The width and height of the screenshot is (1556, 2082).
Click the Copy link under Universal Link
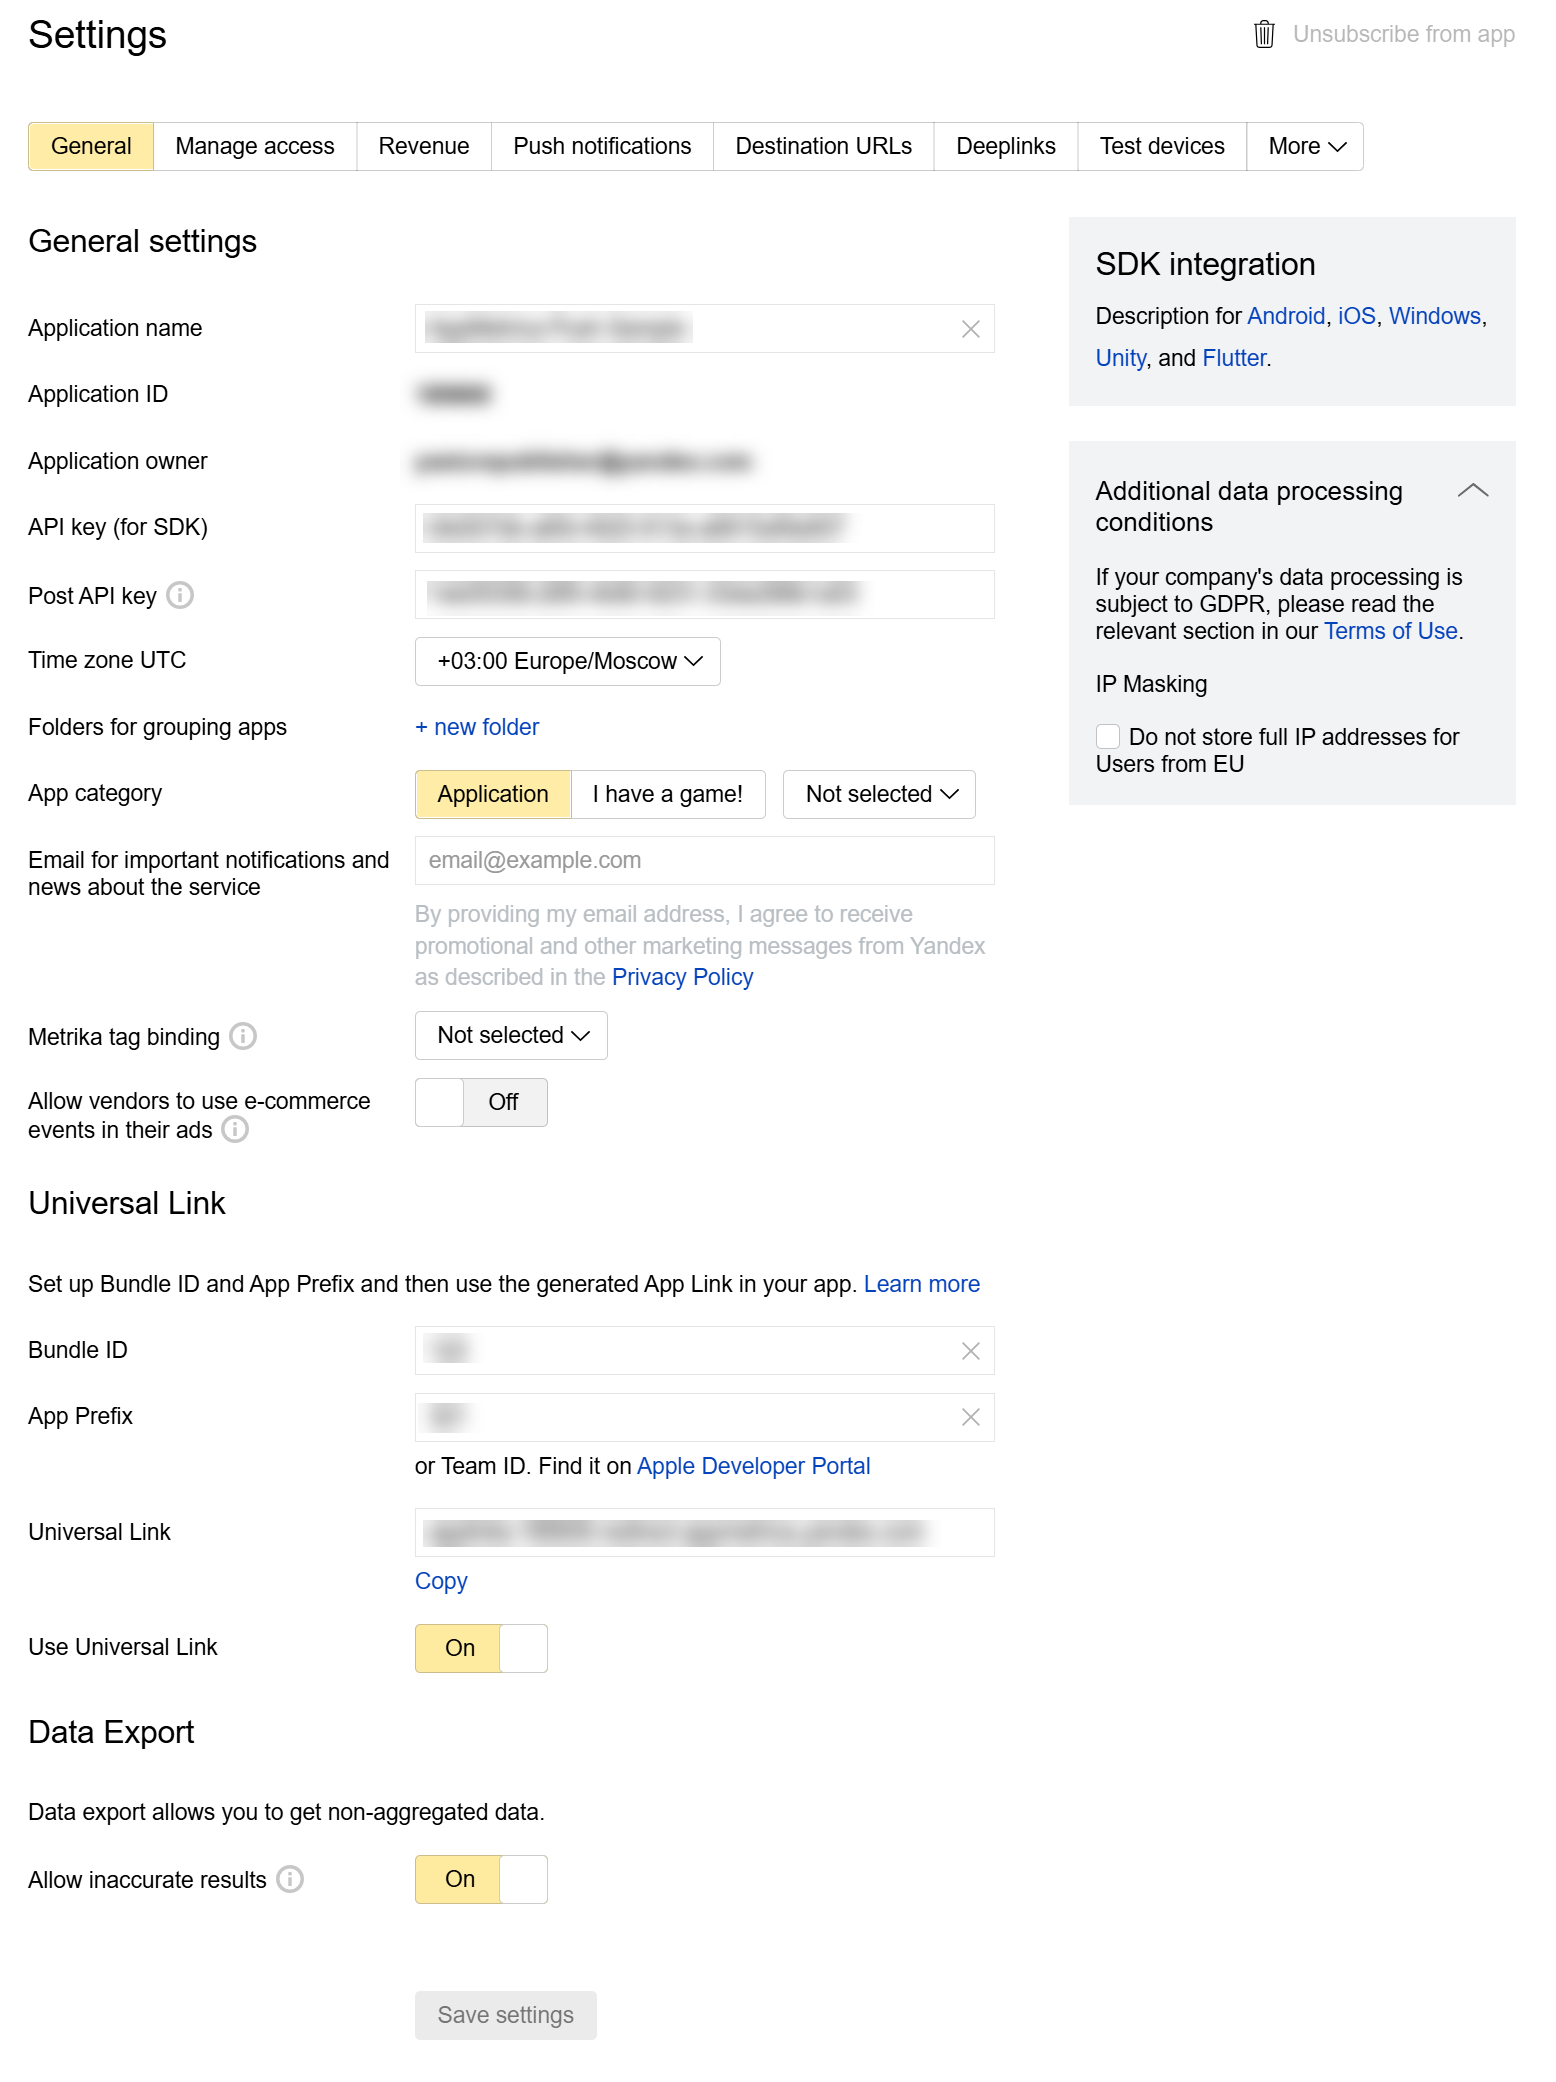point(441,1581)
